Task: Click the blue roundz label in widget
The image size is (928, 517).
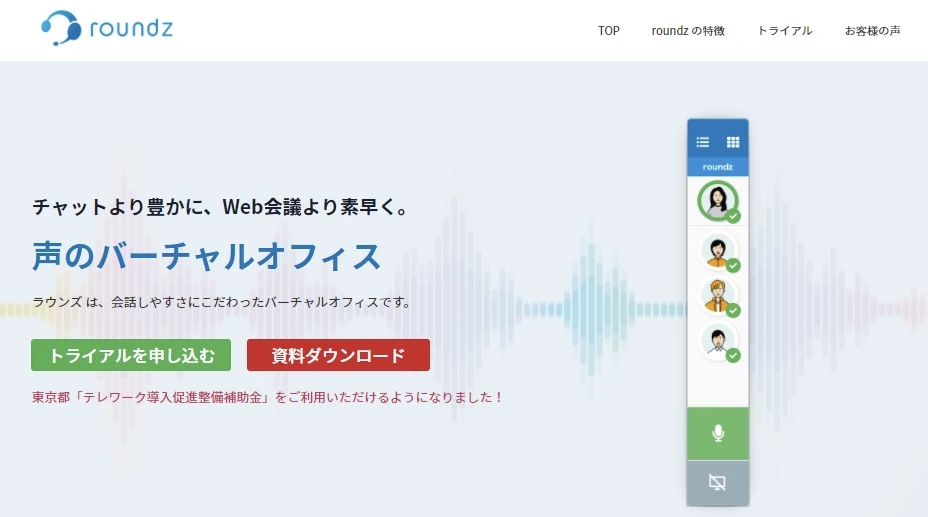Action: point(717,167)
